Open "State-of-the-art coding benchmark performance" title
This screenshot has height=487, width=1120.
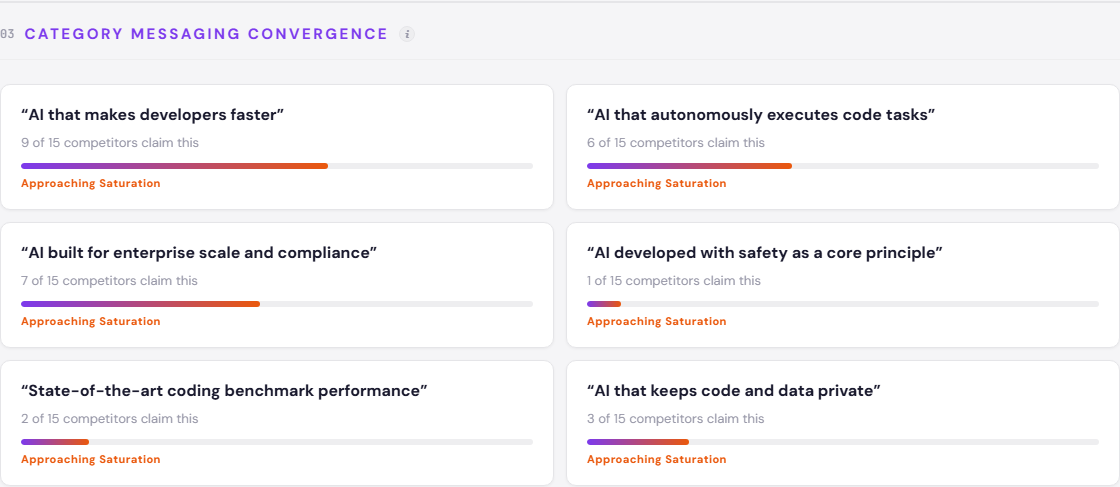pyautogui.click(x=224, y=391)
